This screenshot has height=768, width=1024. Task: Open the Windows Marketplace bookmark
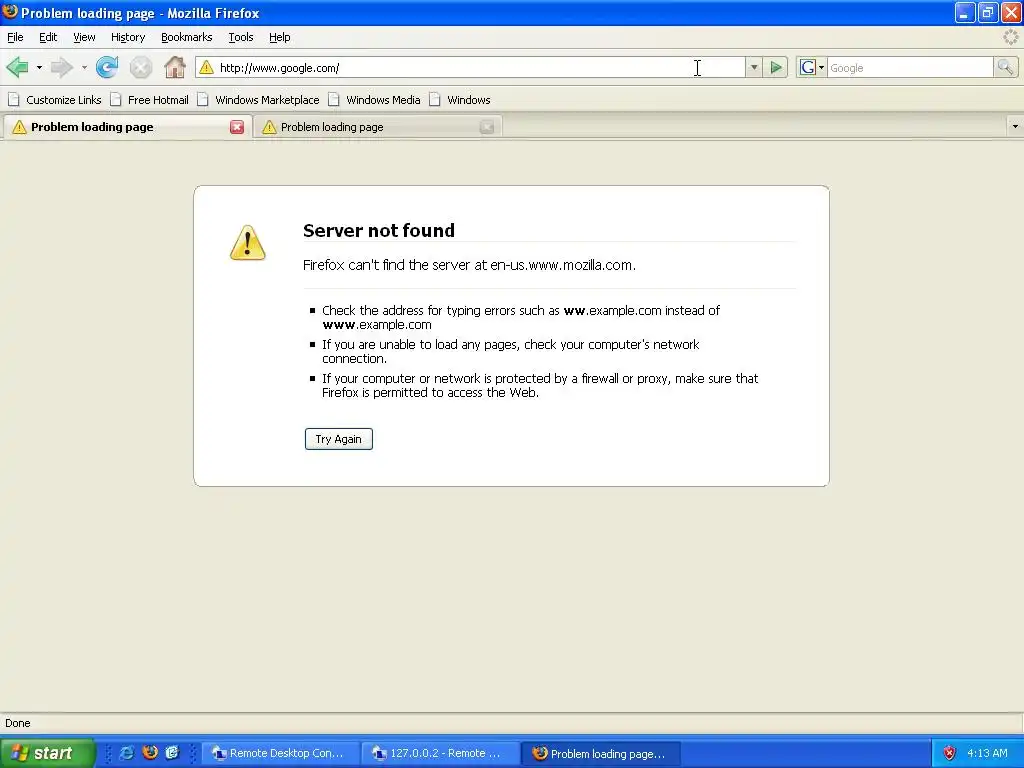(x=258, y=100)
